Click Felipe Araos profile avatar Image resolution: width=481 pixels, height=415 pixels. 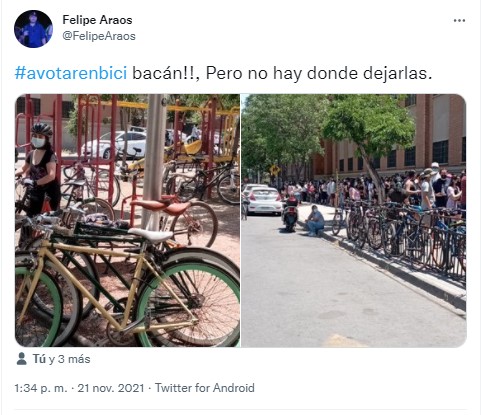(33, 29)
